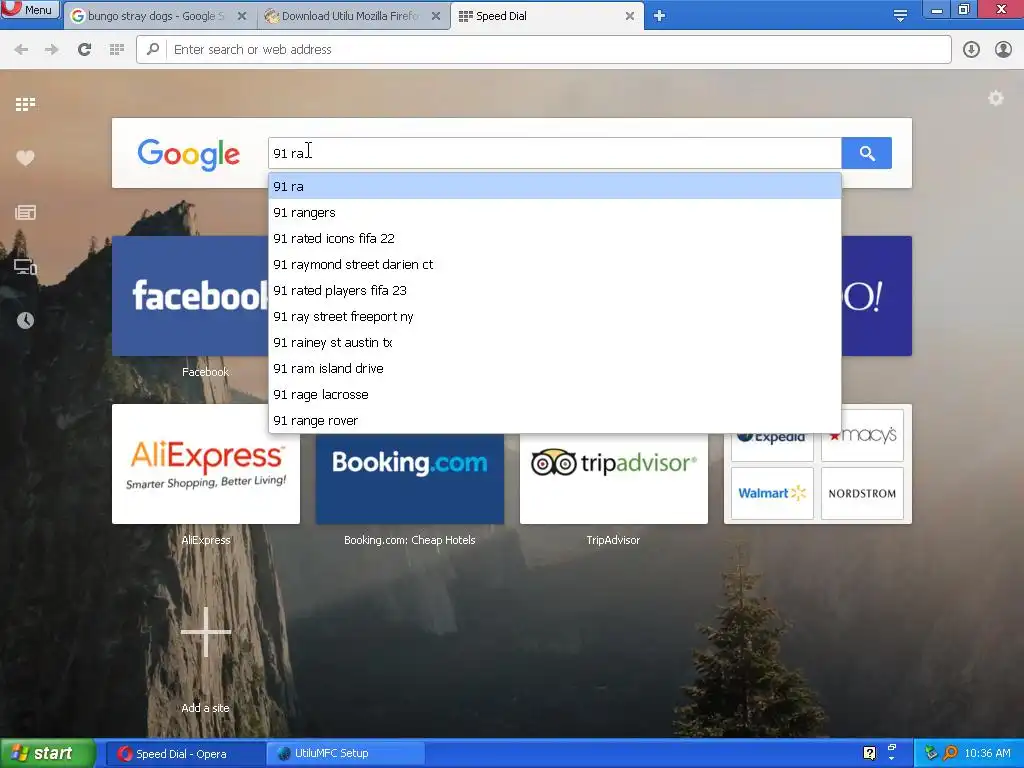
Task: Open a new tab with plus icon
Action: pos(660,16)
